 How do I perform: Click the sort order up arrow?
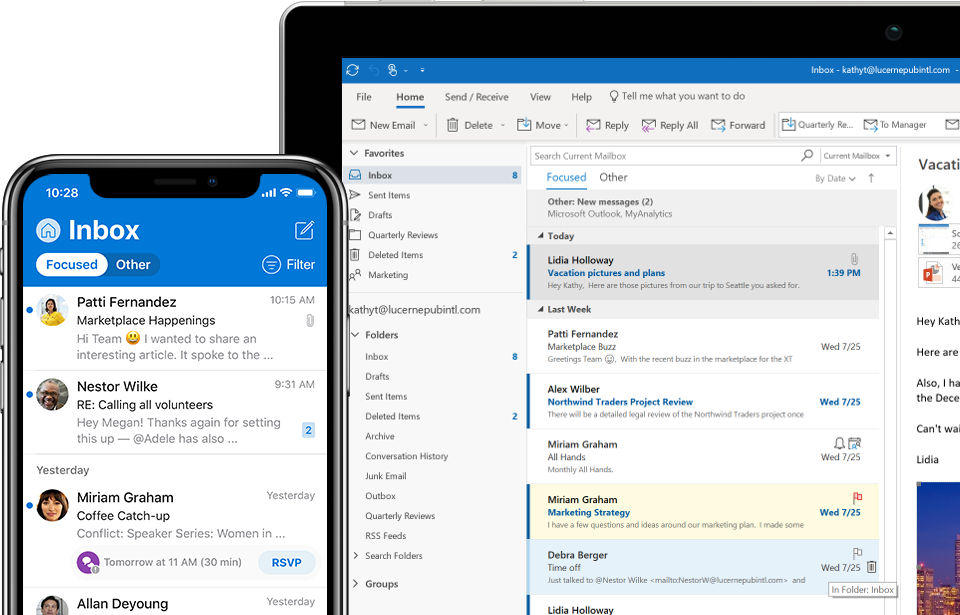point(871,178)
